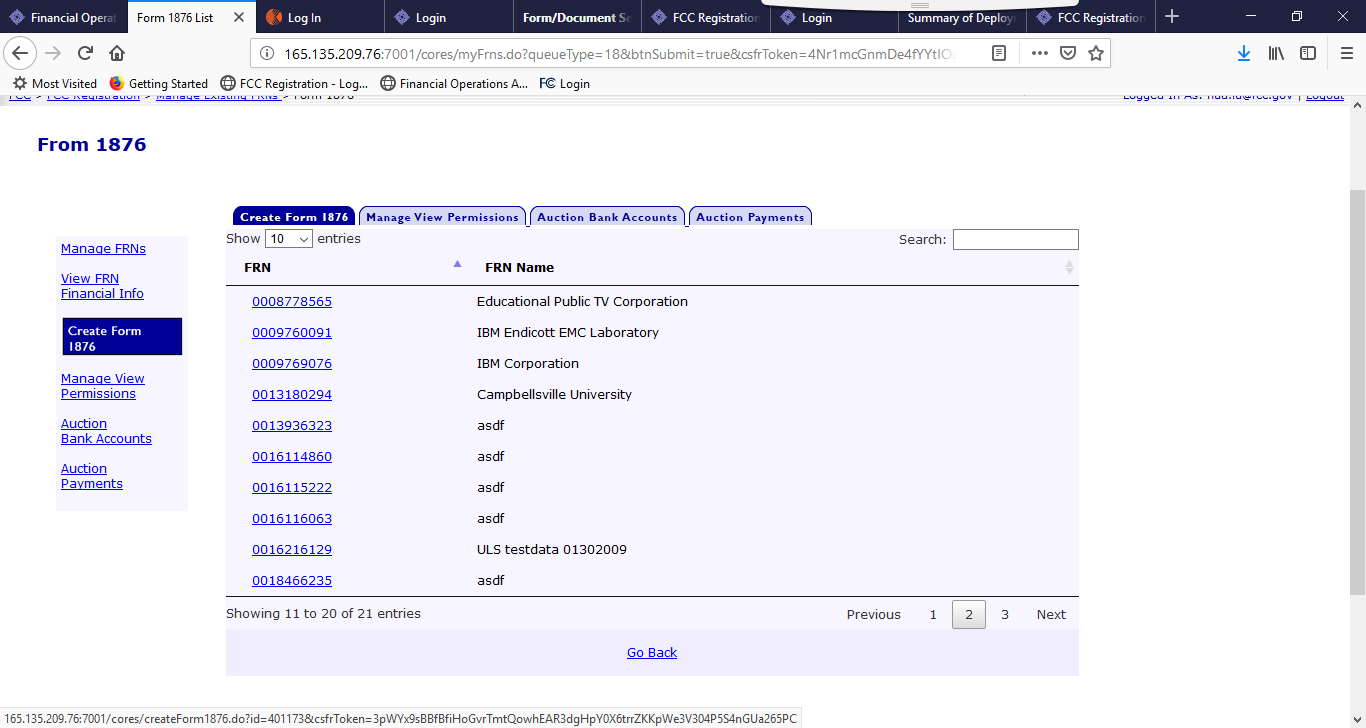Close the Form 1876 List tab
This screenshot has height=728, width=1366.
238,17
